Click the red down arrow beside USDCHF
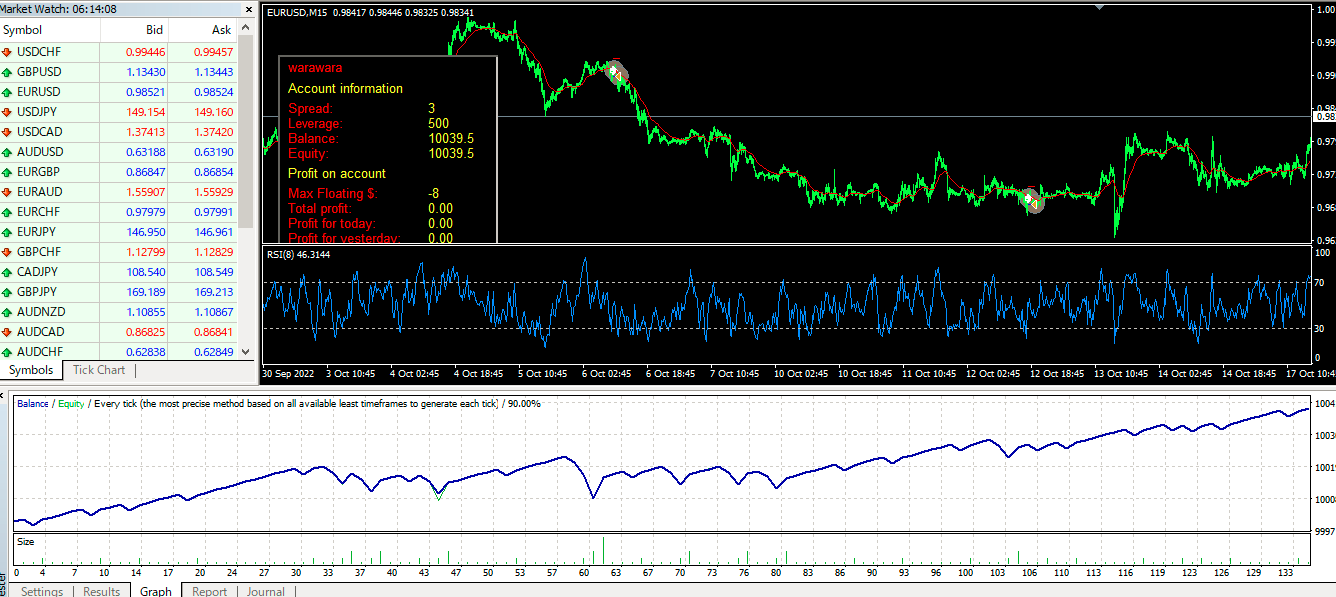This screenshot has width=1336, height=597. pos(7,51)
